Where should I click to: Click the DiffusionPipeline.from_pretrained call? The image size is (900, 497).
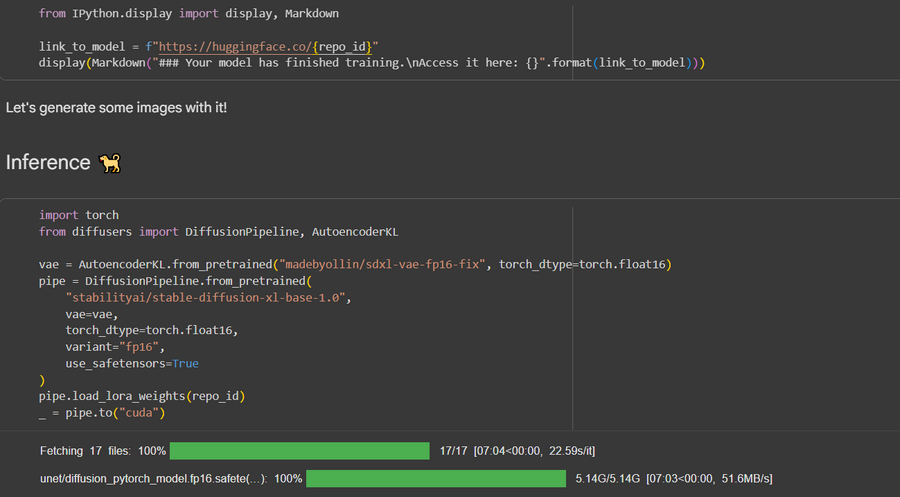201,281
